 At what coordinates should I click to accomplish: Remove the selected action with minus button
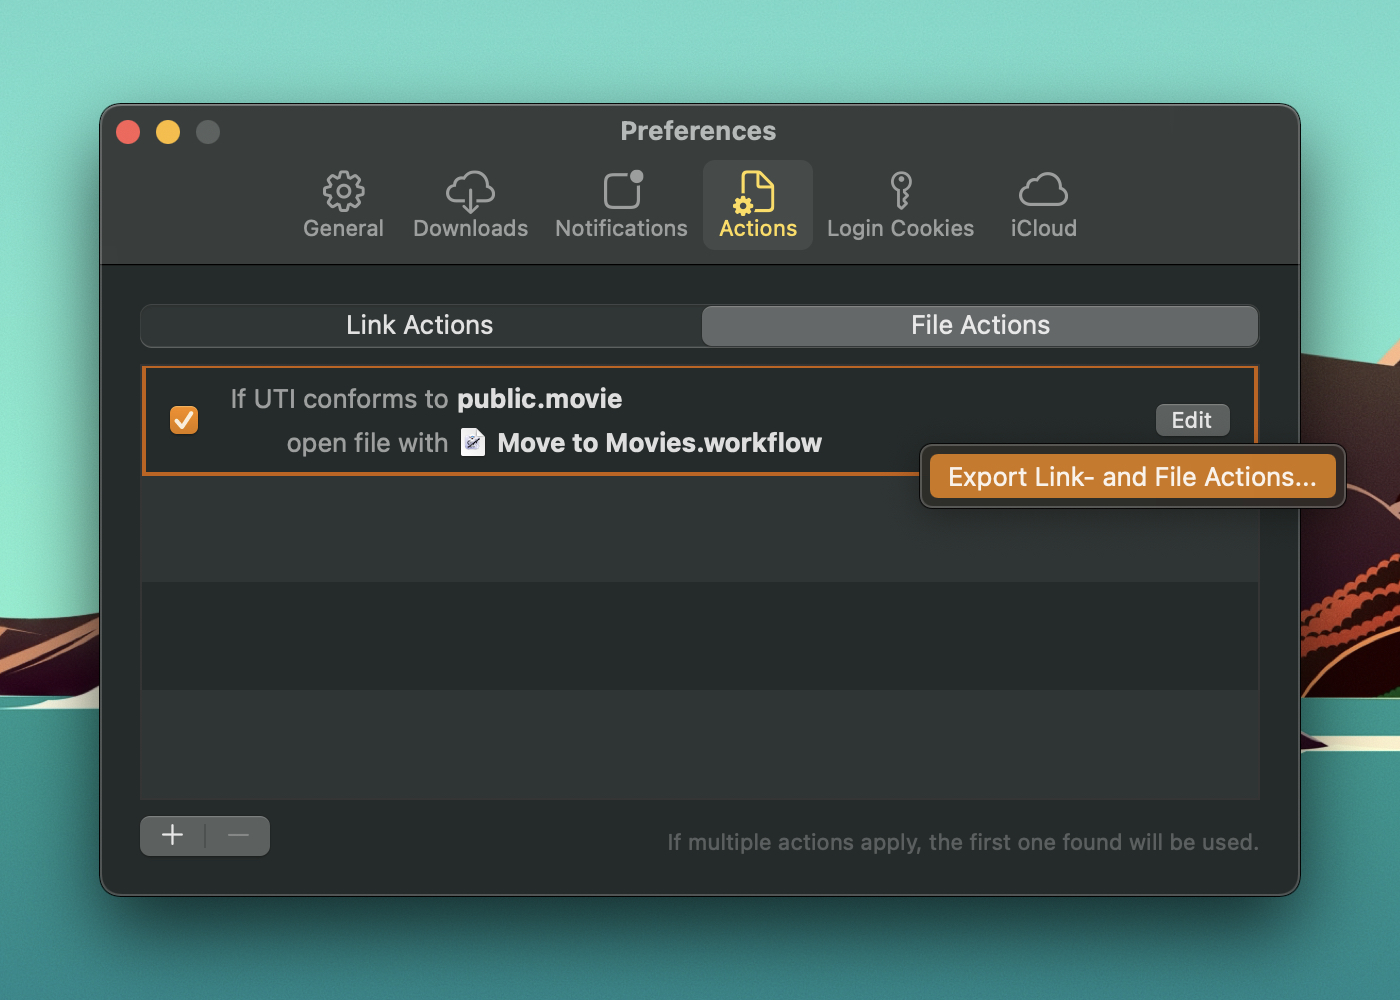(x=238, y=835)
